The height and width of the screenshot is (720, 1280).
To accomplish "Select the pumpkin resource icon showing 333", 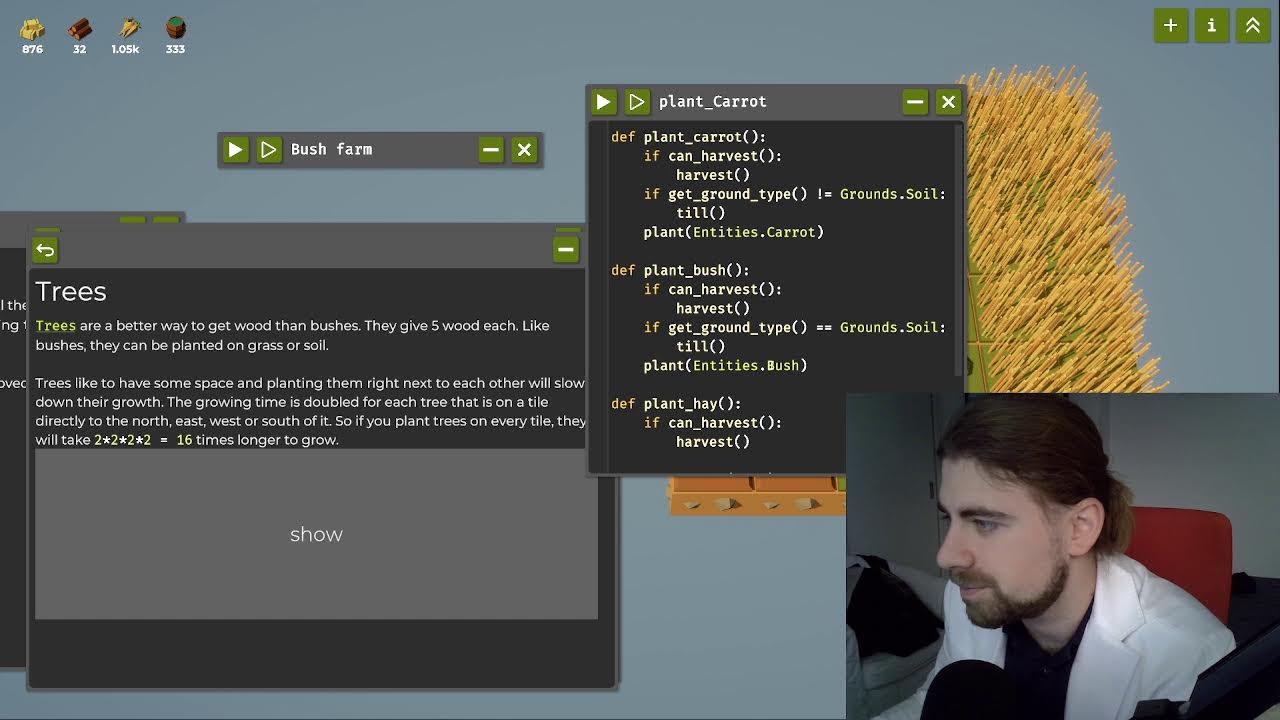I will coord(176,27).
